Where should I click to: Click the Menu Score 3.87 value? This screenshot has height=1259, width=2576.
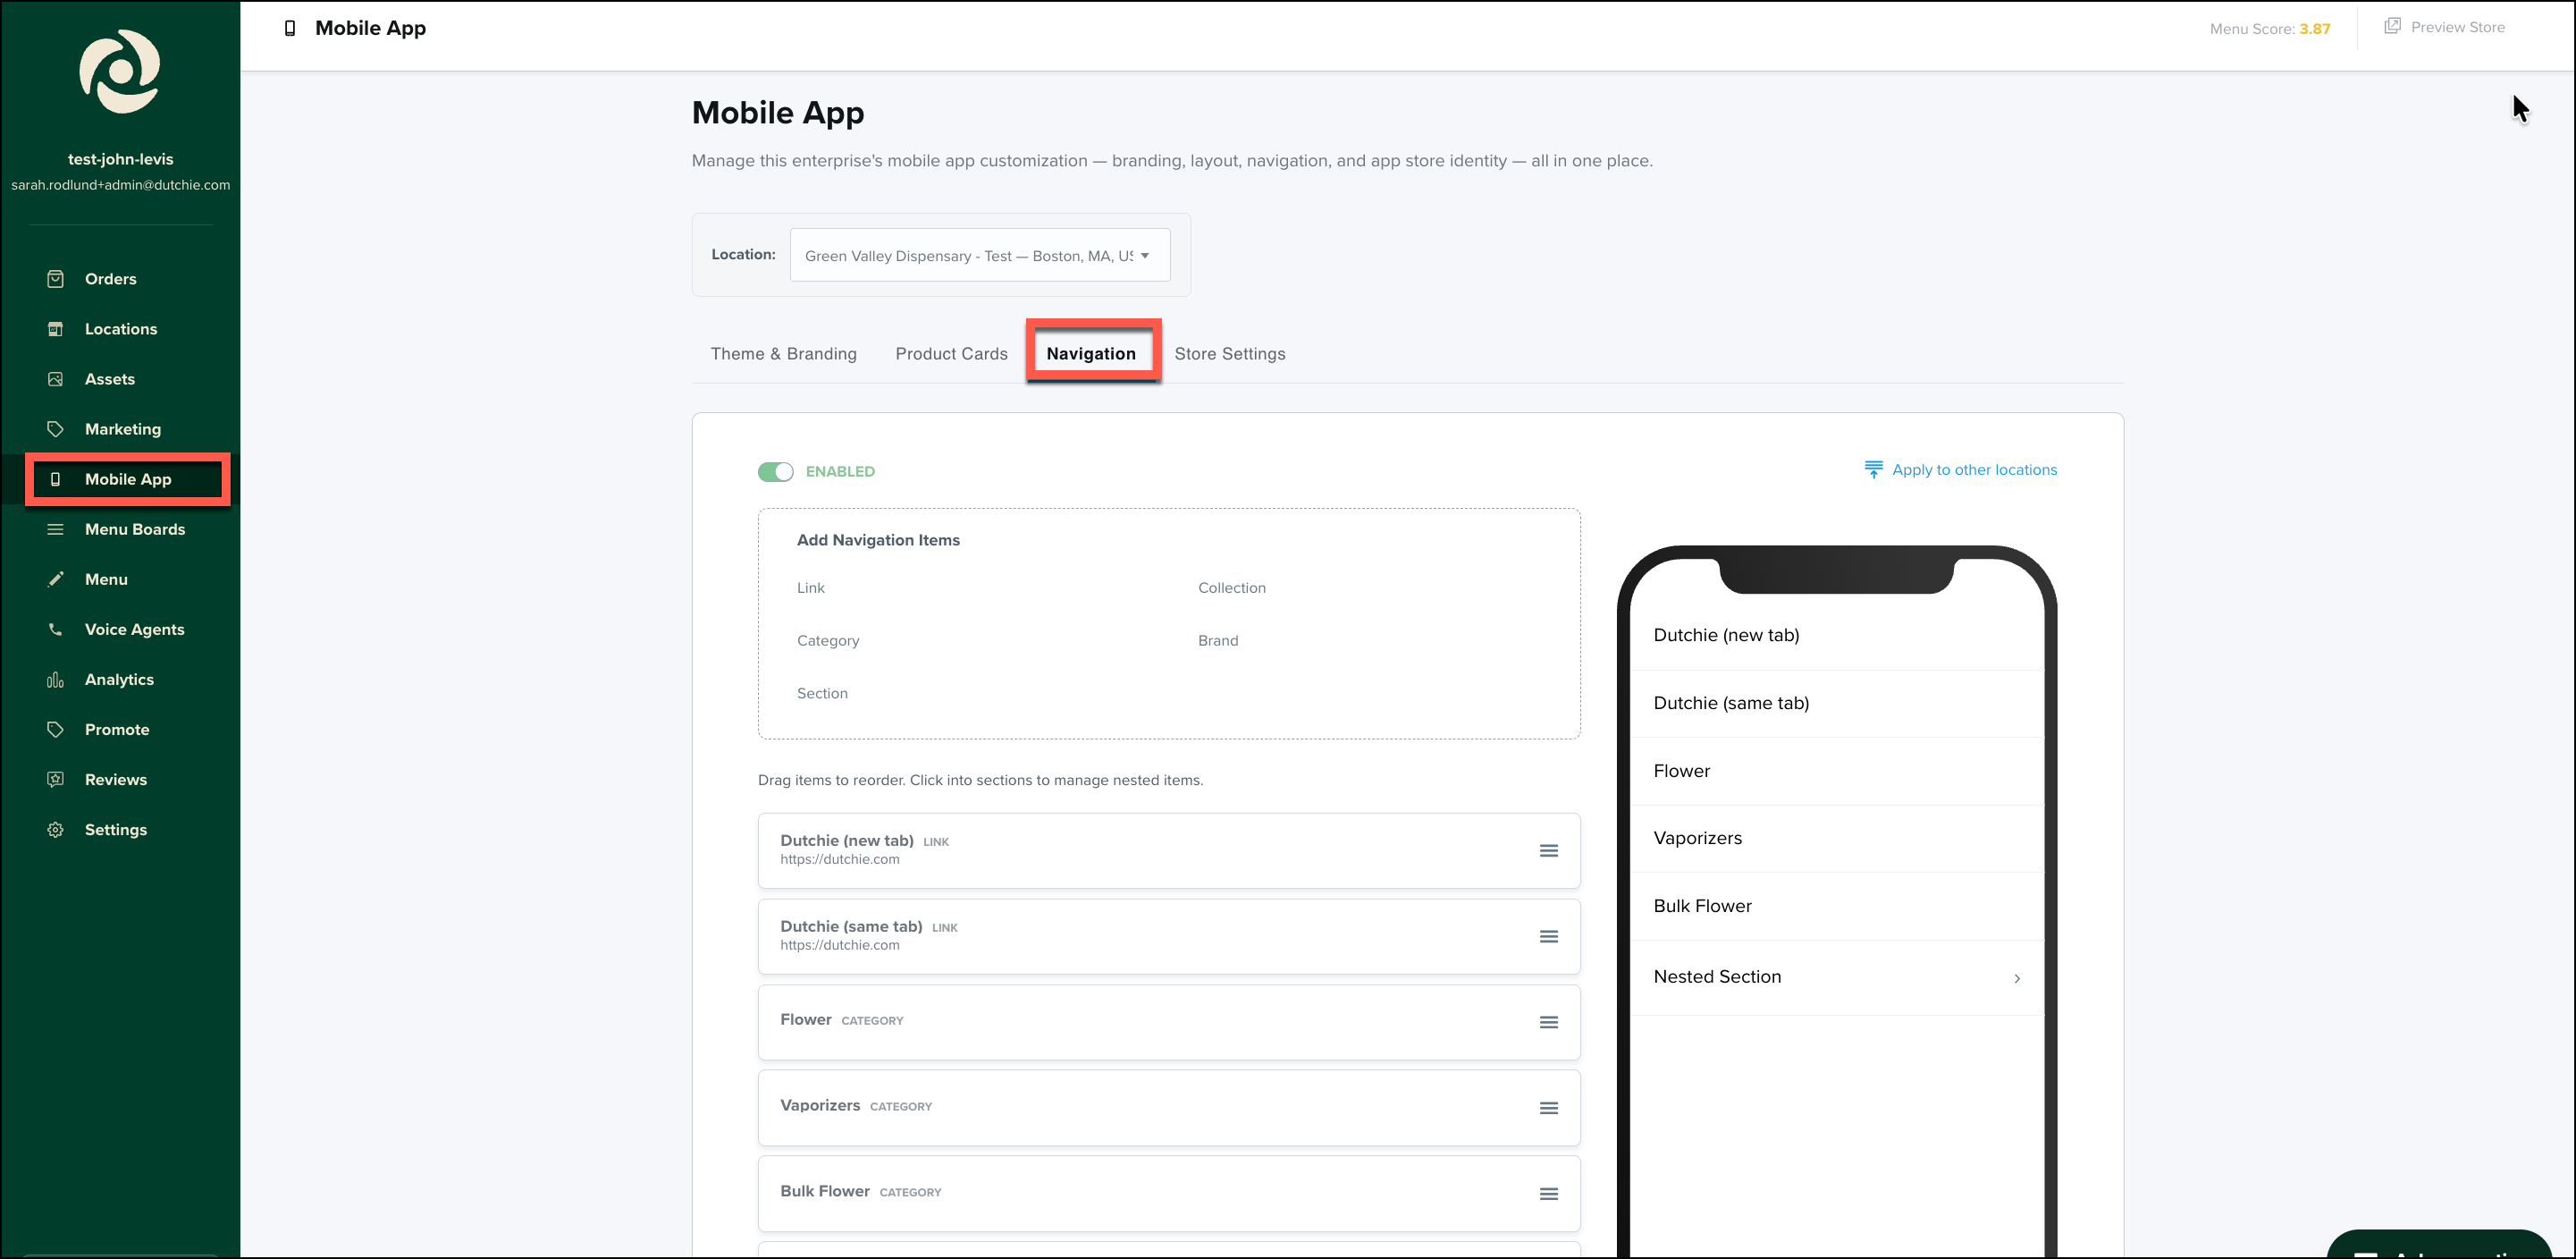coord(2314,29)
